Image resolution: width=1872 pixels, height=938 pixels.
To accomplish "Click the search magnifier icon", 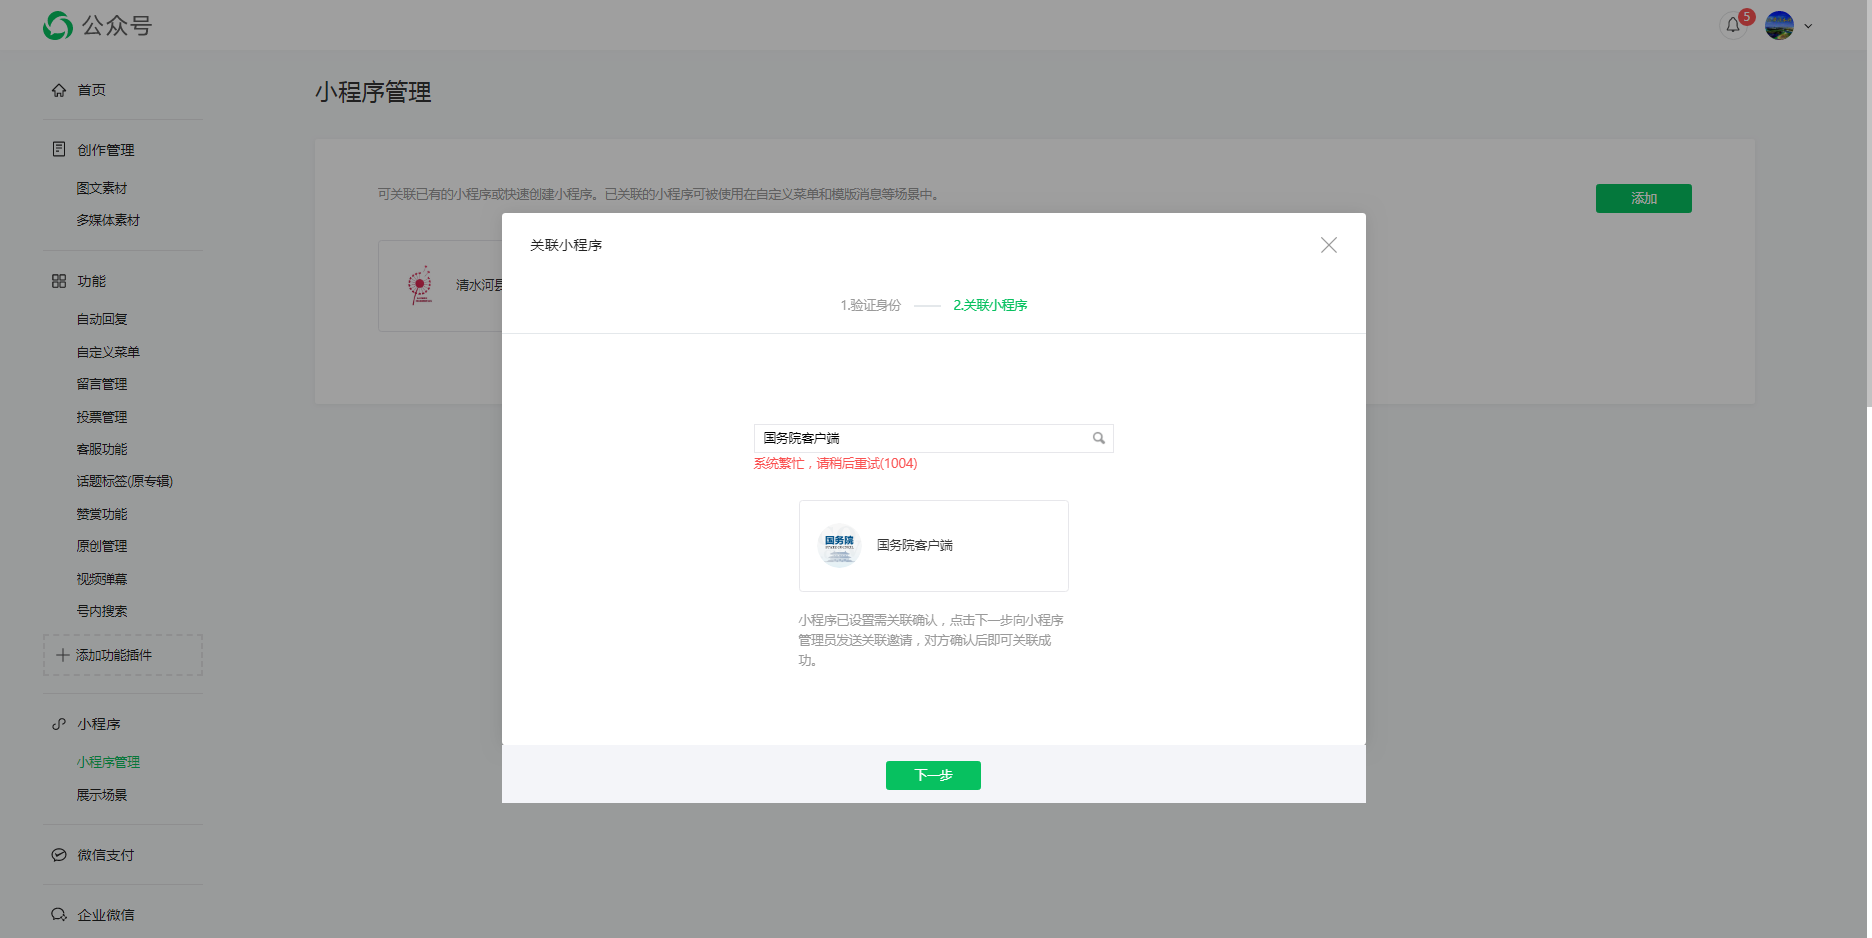I will pyautogui.click(x=1099, y=438).
